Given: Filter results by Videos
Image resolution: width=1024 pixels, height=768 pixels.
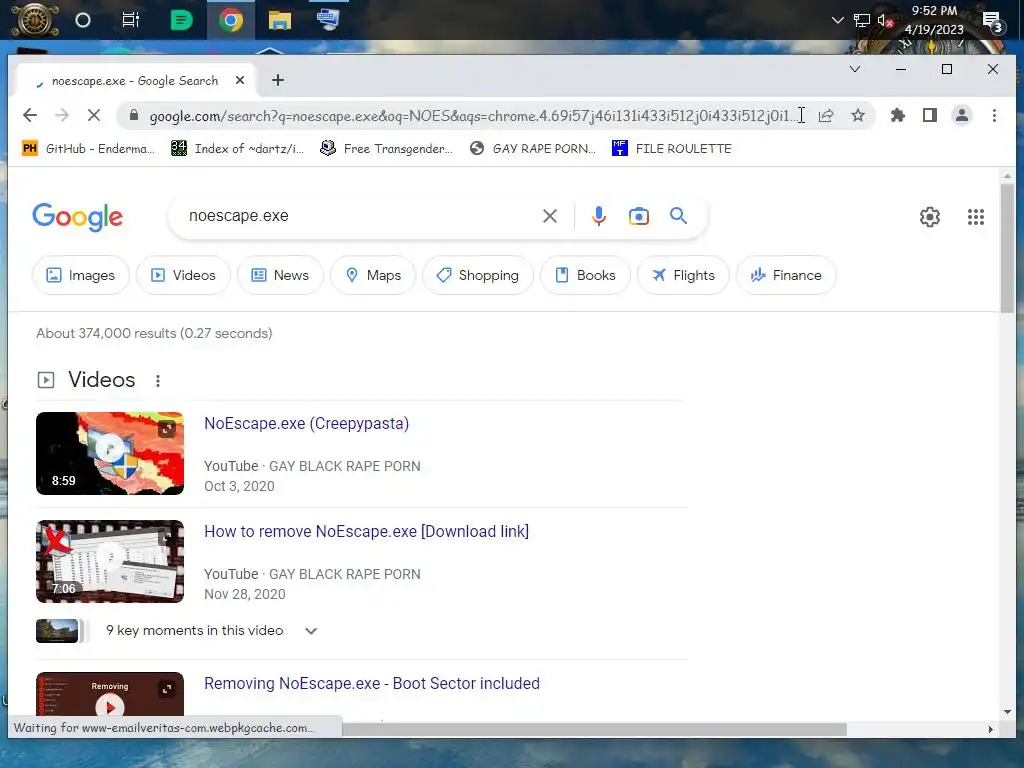Looking at the screenshot, I should (x=184, y=276).
